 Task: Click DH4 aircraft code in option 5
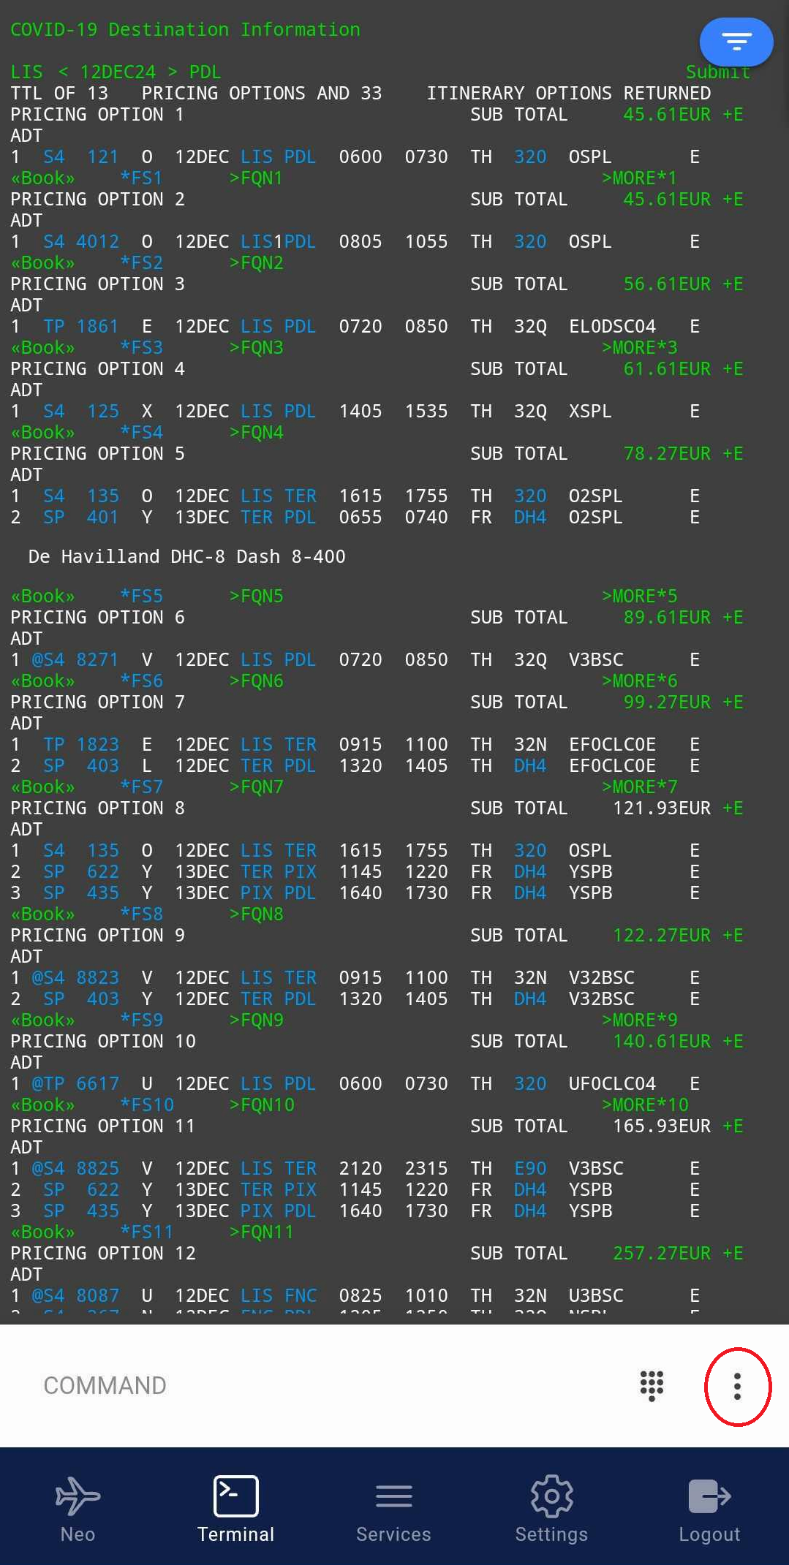point(530,517)
